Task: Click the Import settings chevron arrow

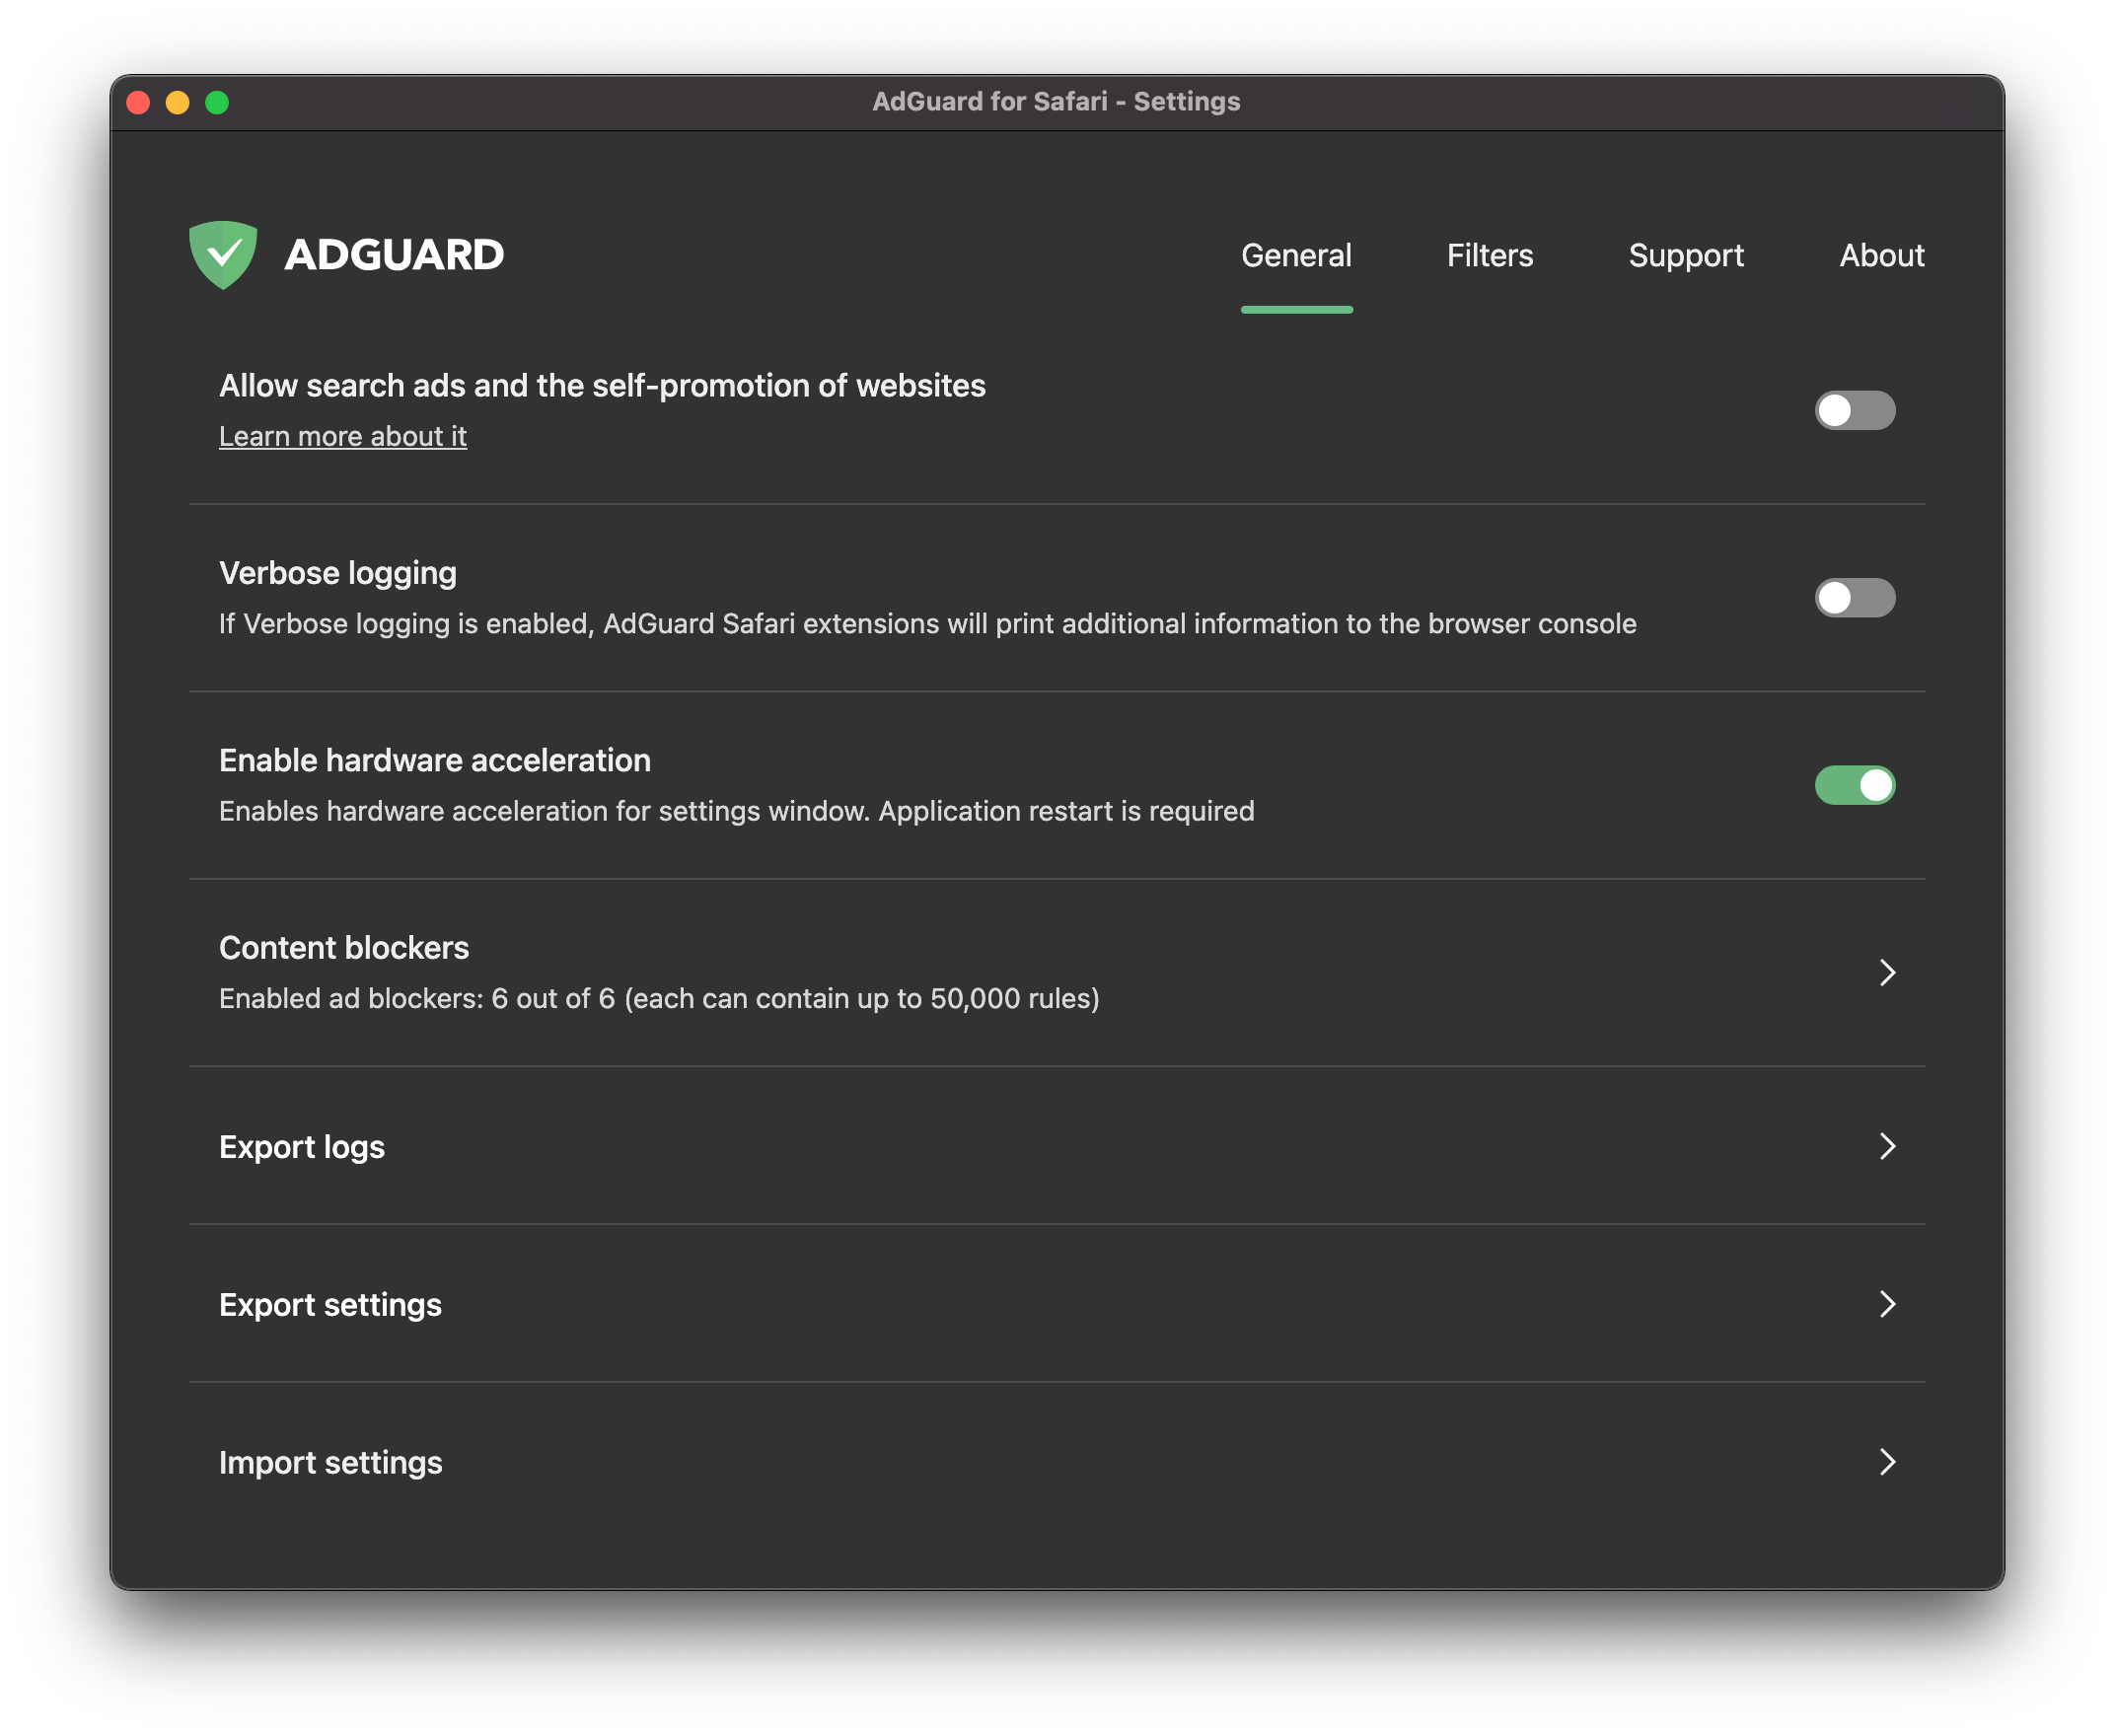Action: click(x=1886, y=1462)
